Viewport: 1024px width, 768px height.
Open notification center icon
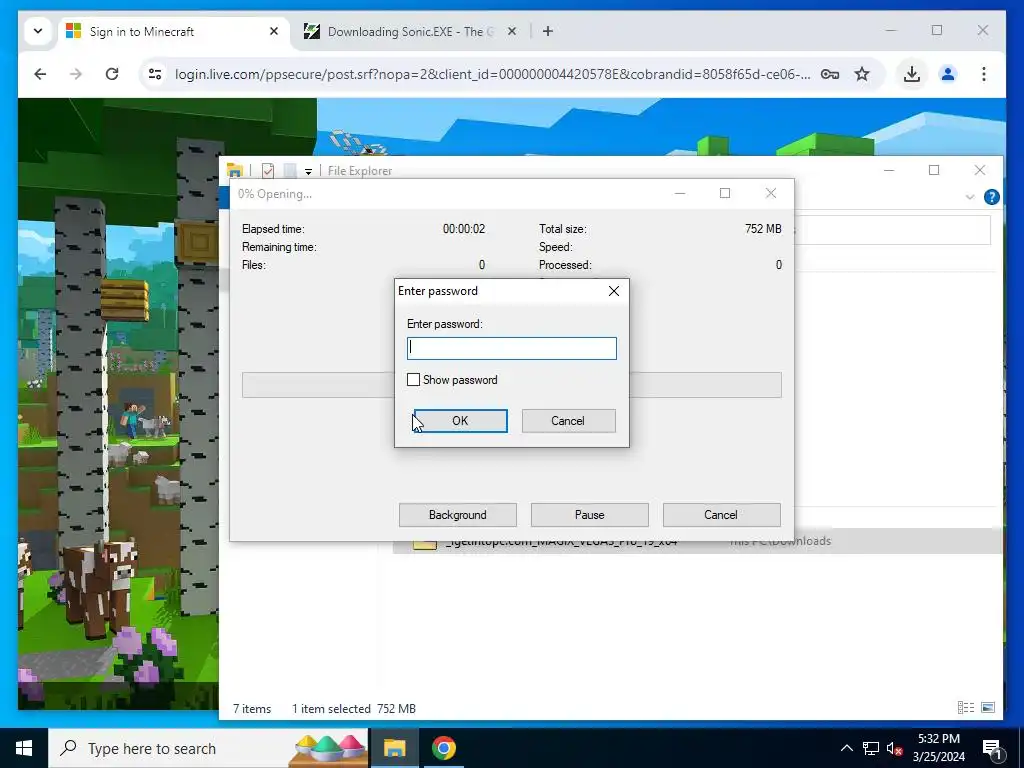[992, 748]
